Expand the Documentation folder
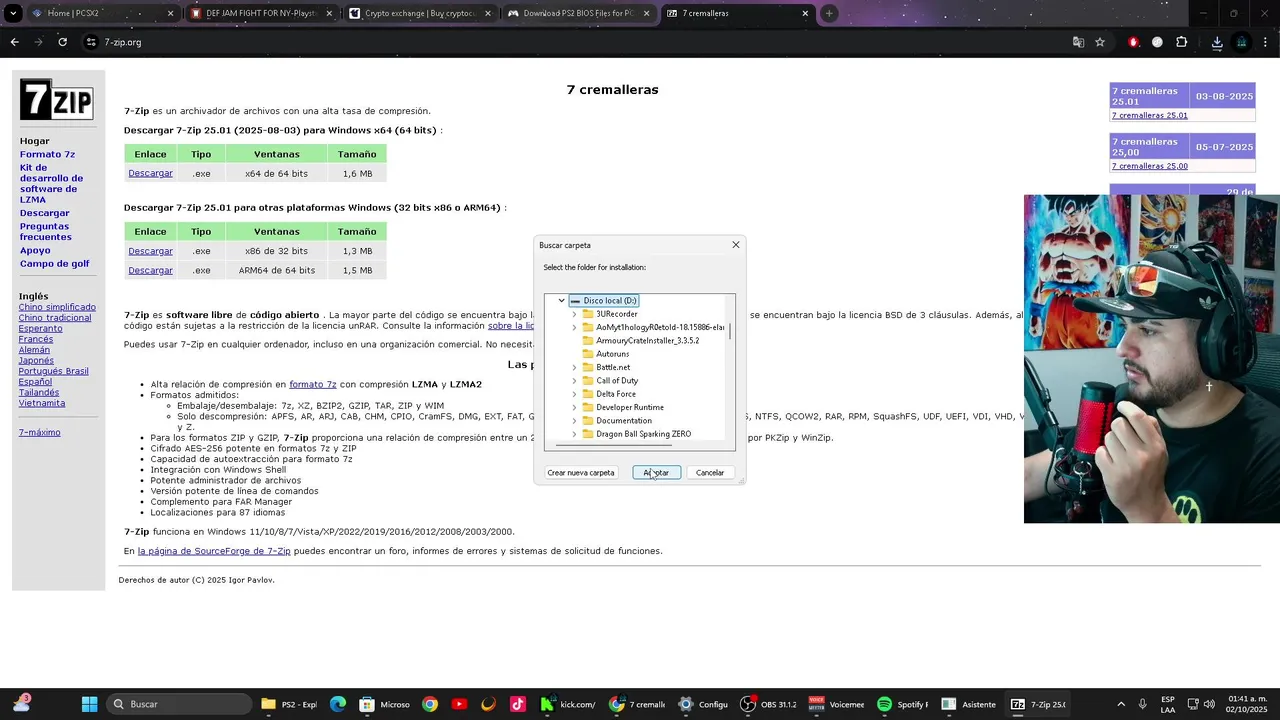The width and height of the screenshot is (1280, 720). tap(574, 421)
